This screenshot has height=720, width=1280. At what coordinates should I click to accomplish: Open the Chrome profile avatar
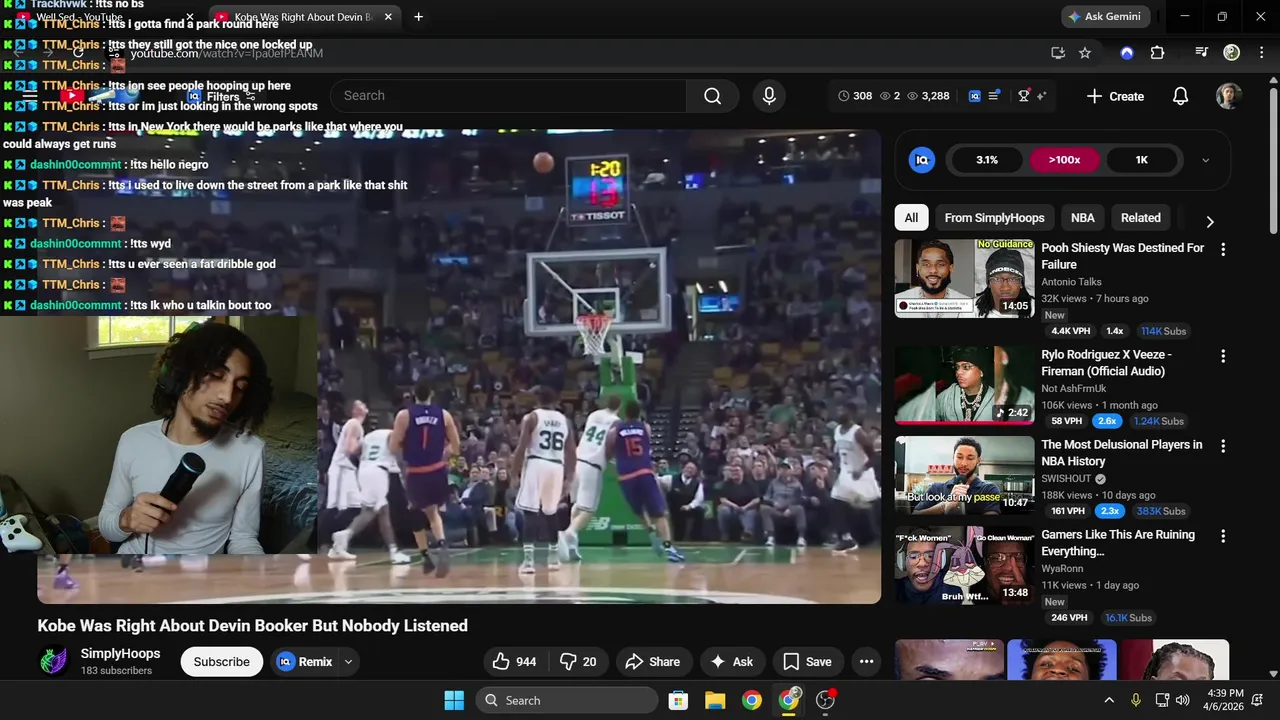click(x=1232, y=53)
